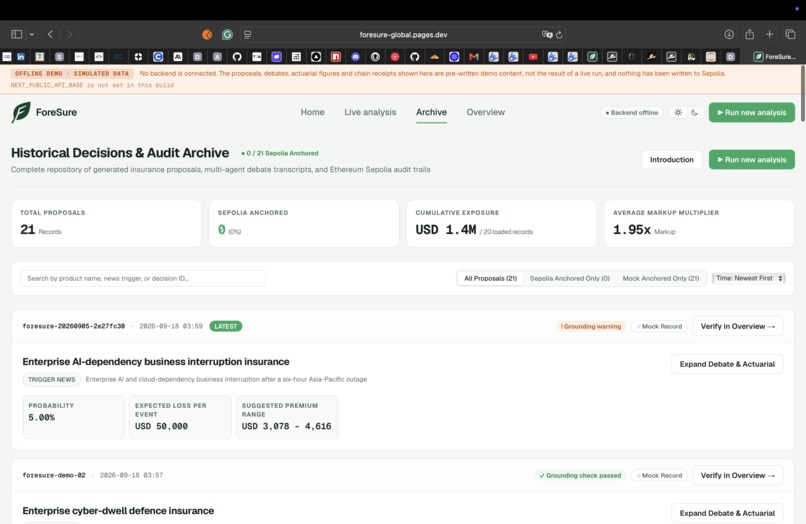806x524 pixels.
Task: Switch to the red N pinned tab
Action: pos(336,57)
